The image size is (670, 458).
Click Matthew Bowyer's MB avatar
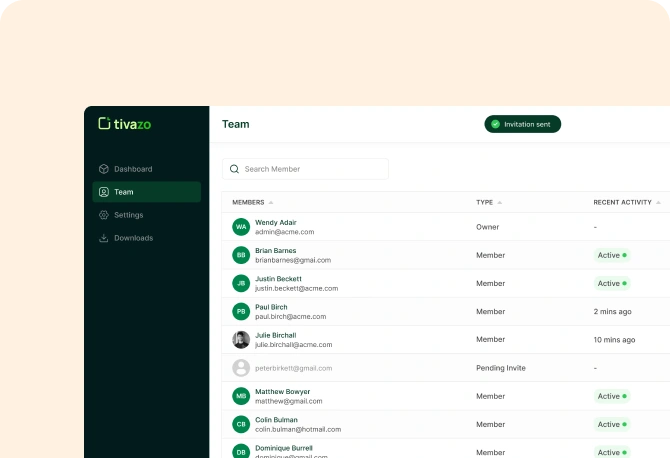(x=241, y=396)
